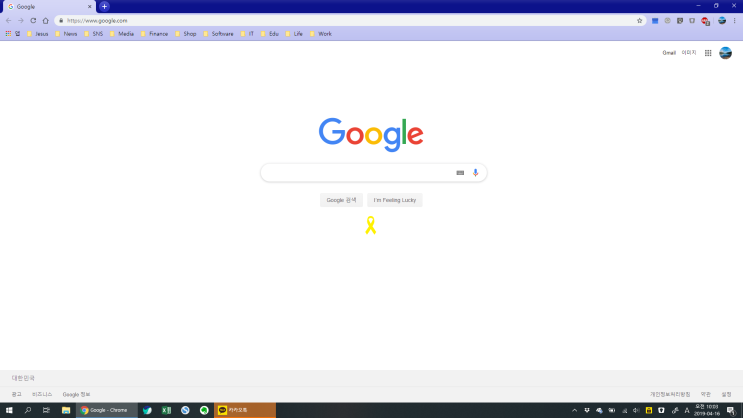This screenshot has width=743, height=418.
Task: Open the Chrome three-dot menu
Action: [734, 20]
